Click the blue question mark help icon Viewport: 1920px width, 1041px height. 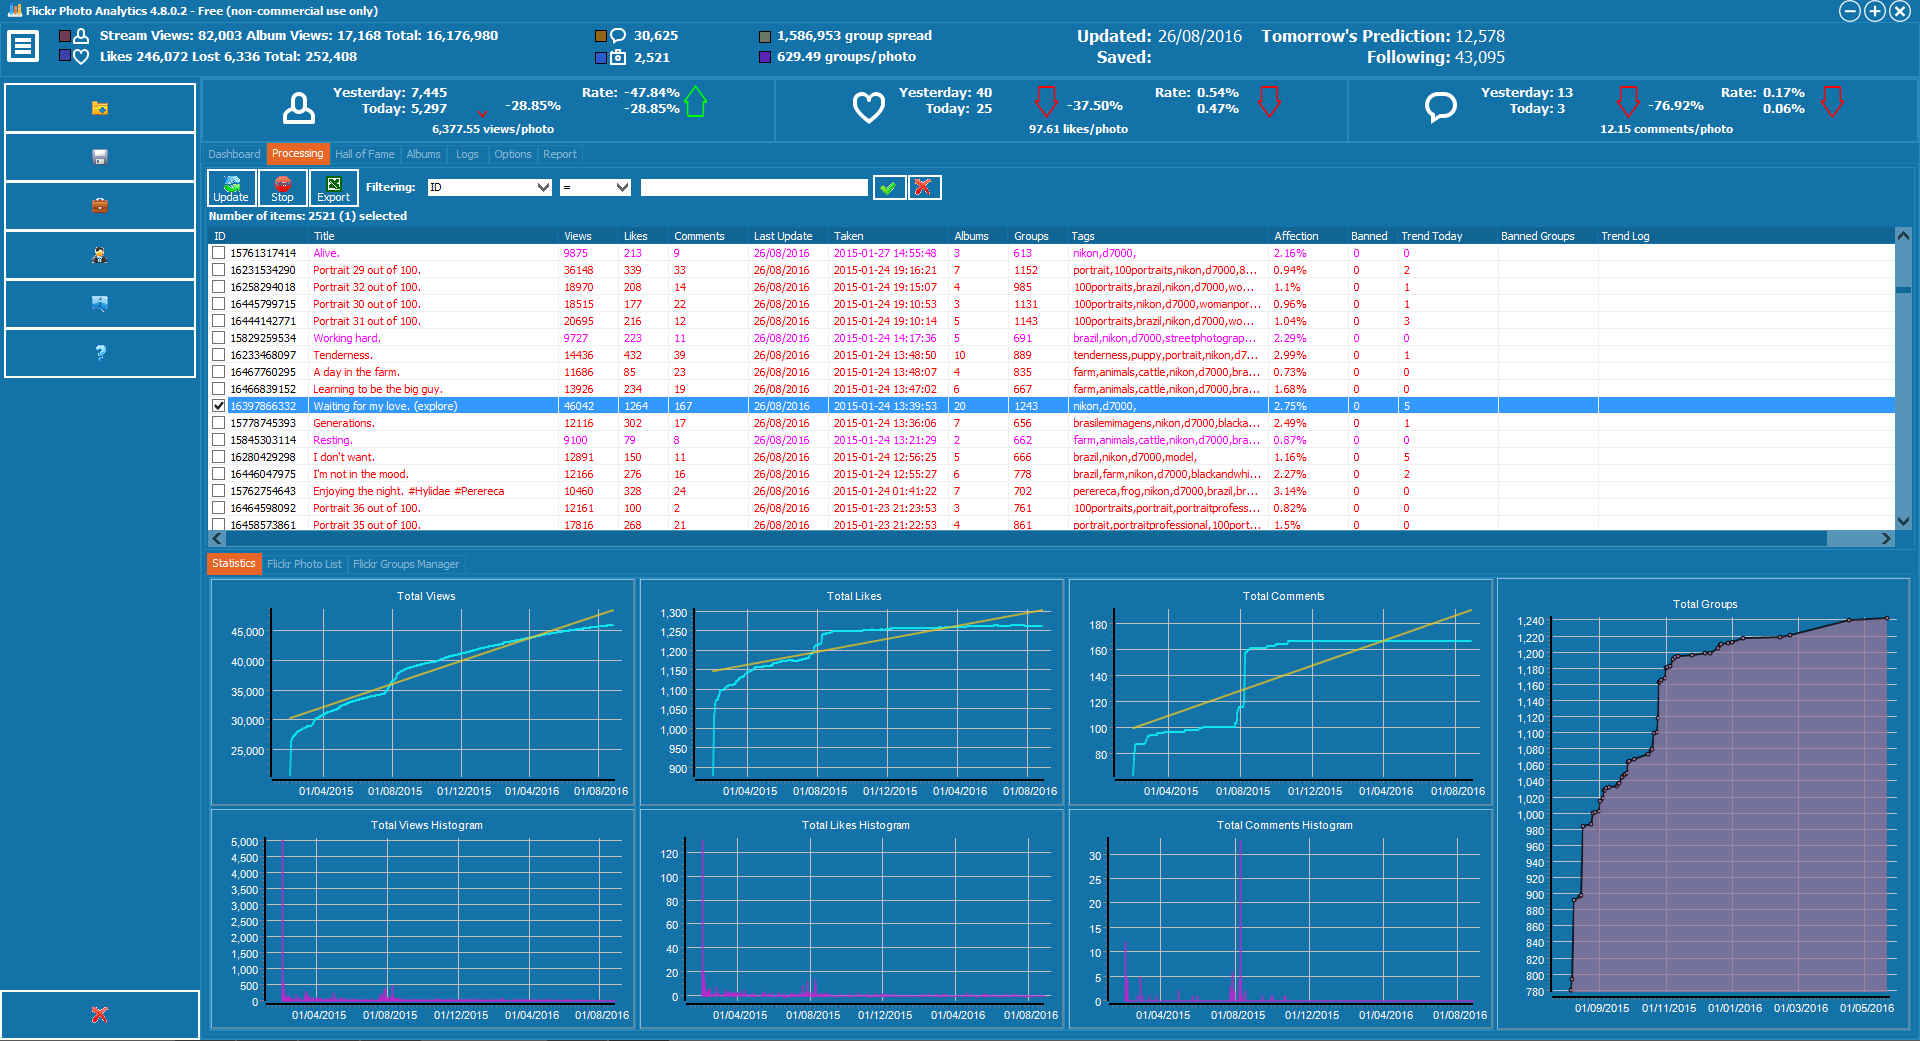pos(100,353)
